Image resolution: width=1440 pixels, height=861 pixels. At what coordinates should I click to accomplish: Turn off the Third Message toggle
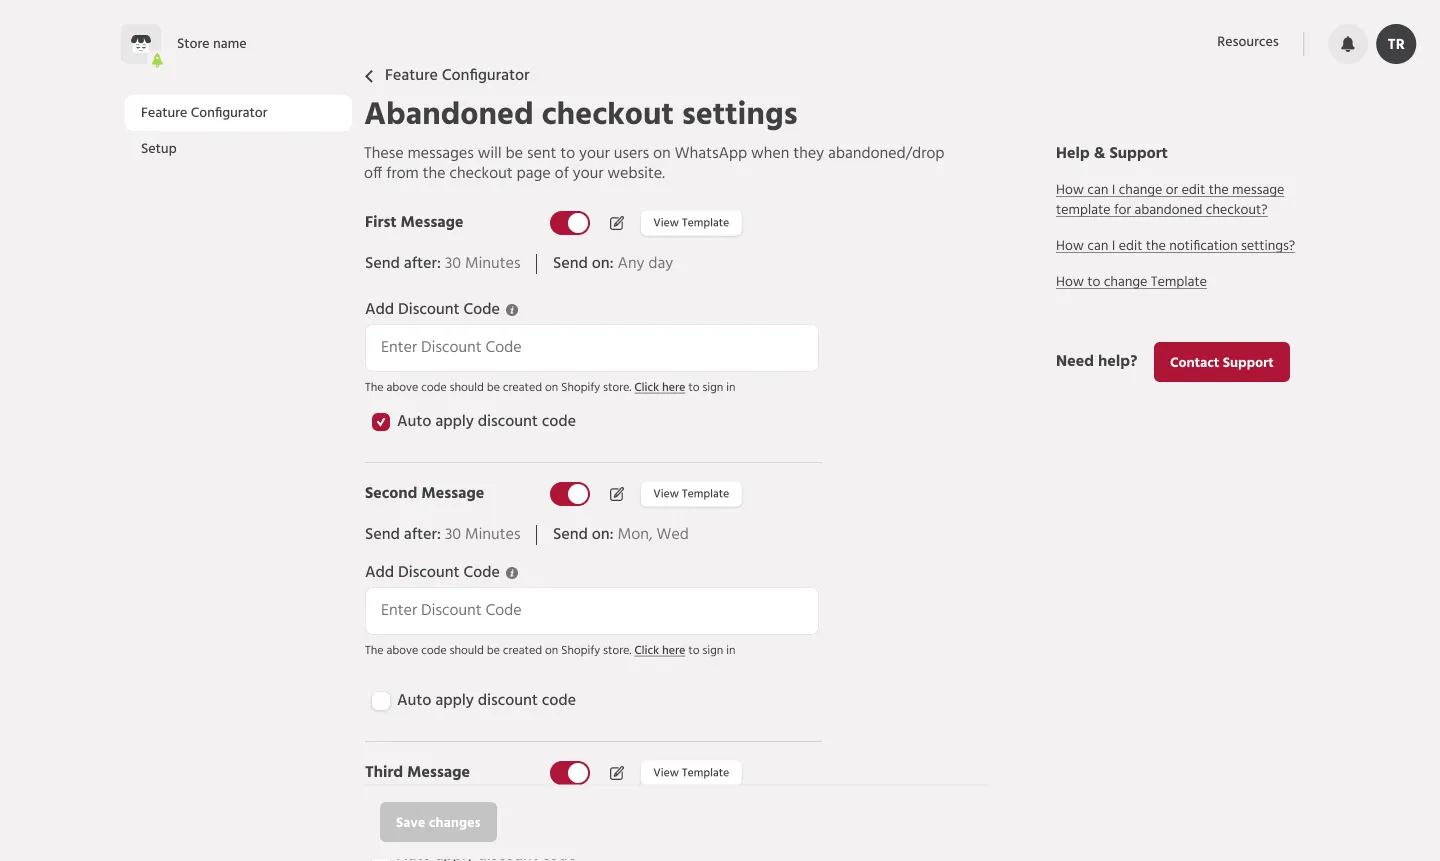tap(570, 773)
